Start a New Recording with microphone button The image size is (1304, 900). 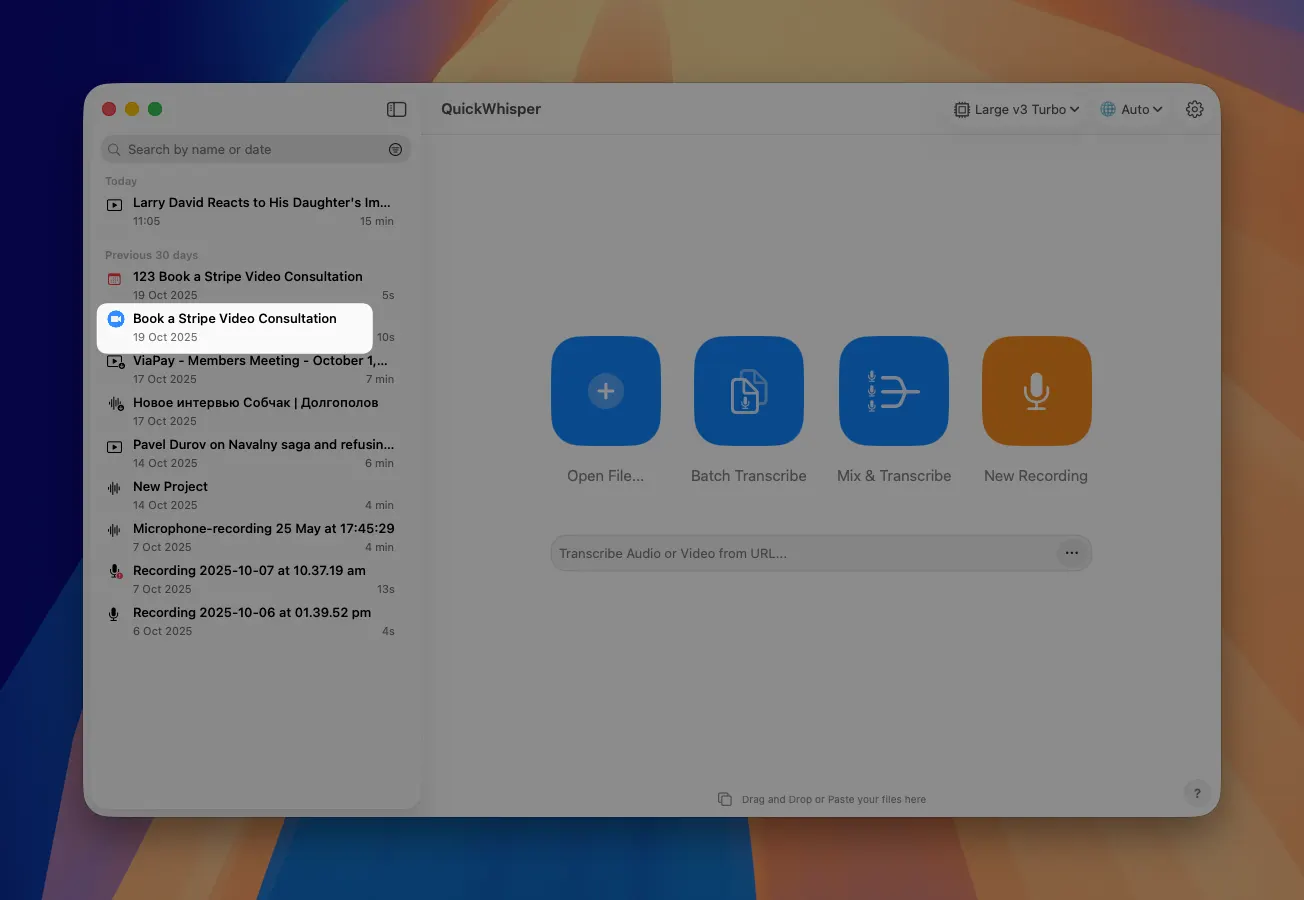click(x=1036, y=391)
